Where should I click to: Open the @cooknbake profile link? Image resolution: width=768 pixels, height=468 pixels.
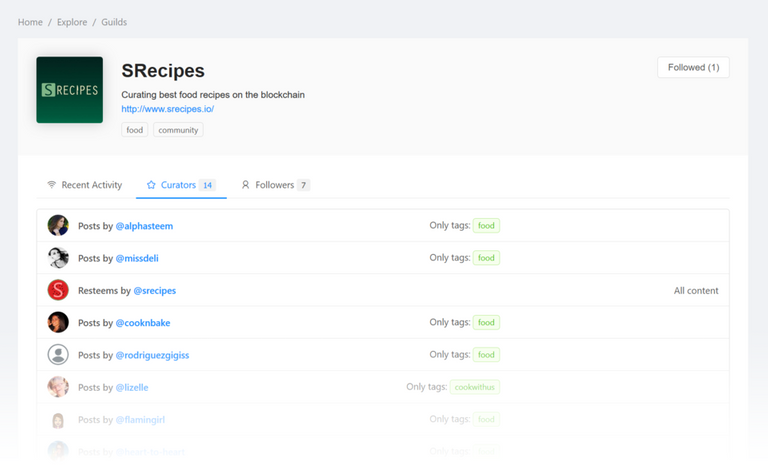pyautogui.click(x=143, y=323)
